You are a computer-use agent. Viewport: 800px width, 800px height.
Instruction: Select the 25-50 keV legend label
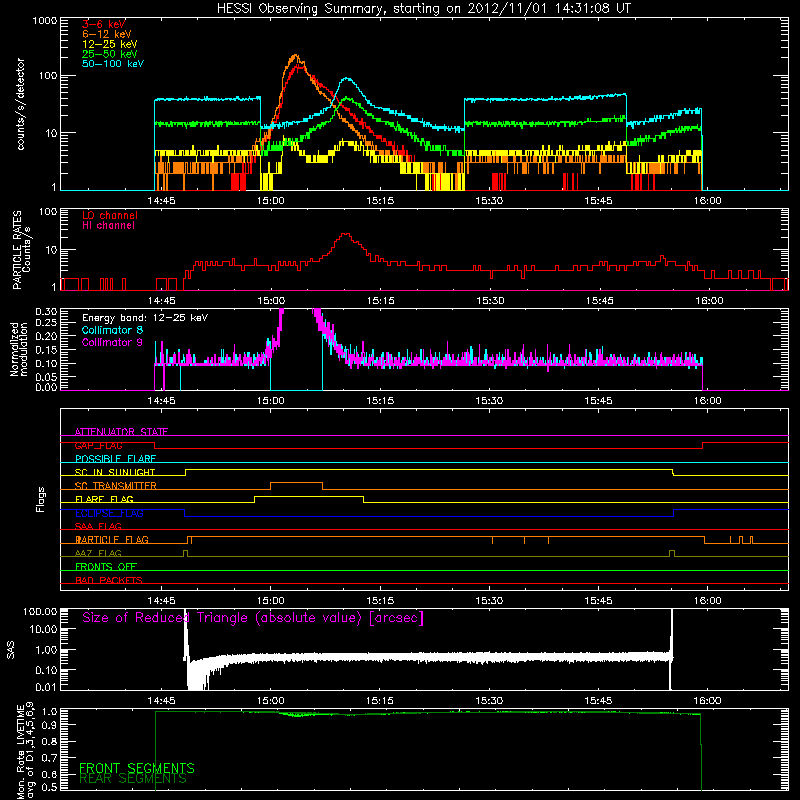point(109,54)
